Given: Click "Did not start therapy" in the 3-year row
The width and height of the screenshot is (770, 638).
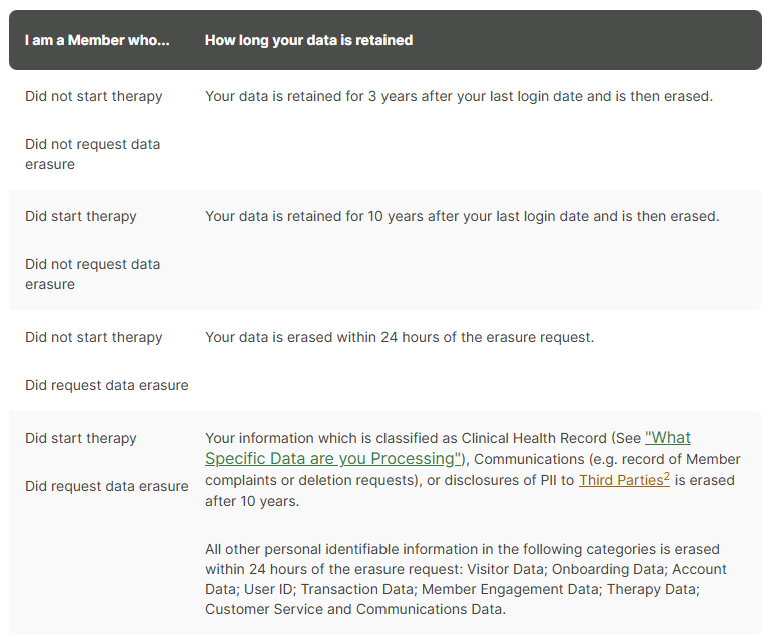Looking at the screenshot, I should click(94, 96).
